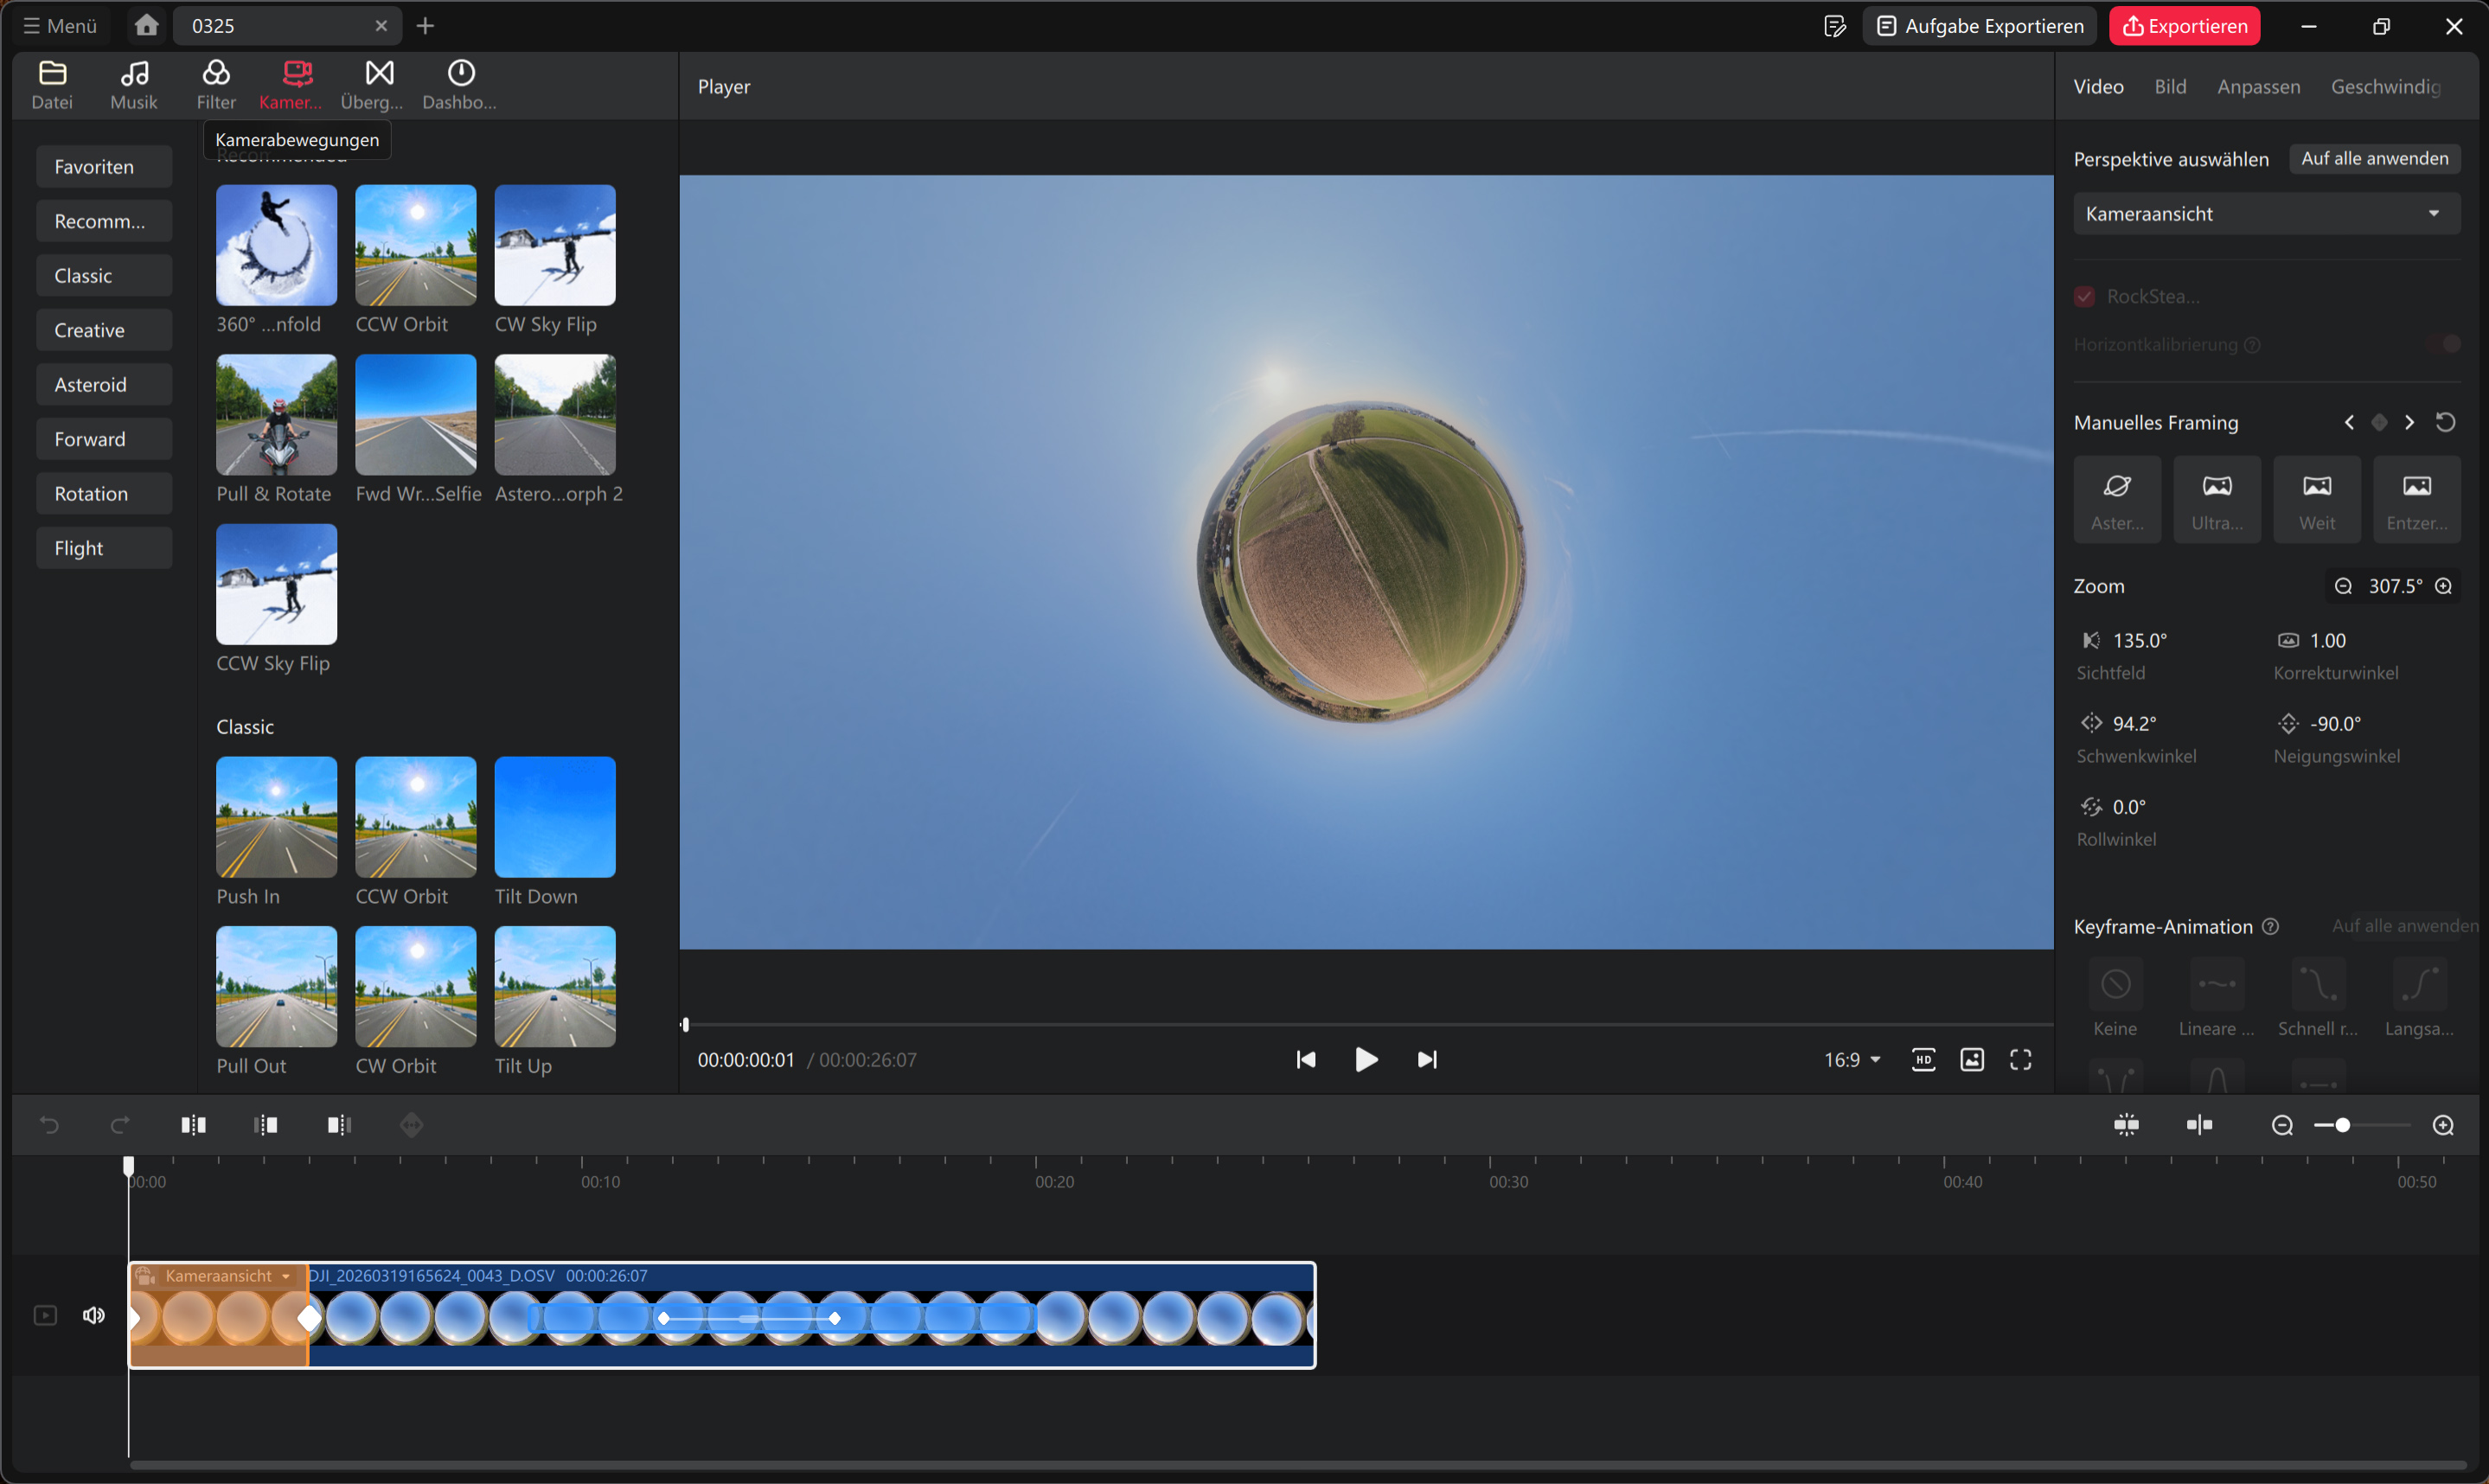Mute the timeline track audio
This screenshot has width=2489, height=1484.
tap(94, 1315)
